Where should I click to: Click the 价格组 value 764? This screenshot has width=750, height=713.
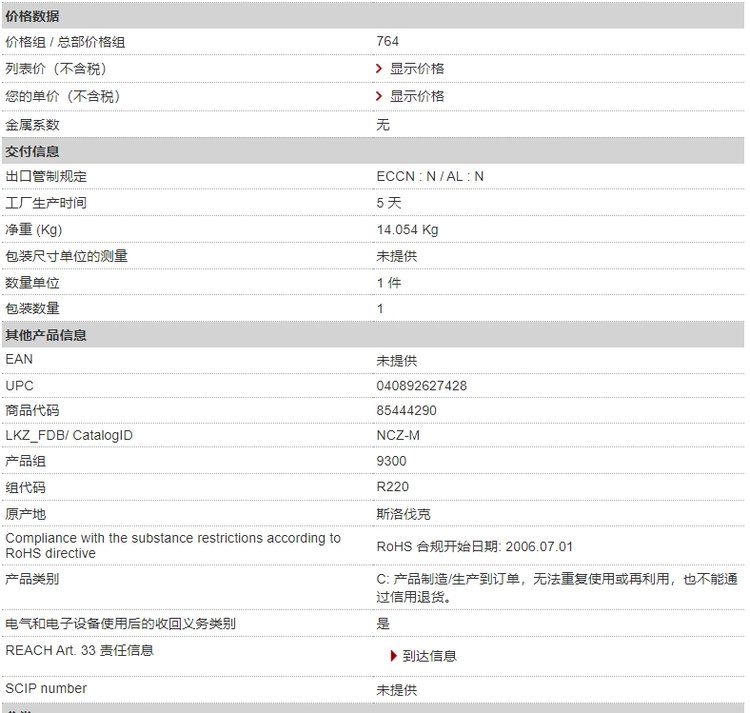coord(388,42)
